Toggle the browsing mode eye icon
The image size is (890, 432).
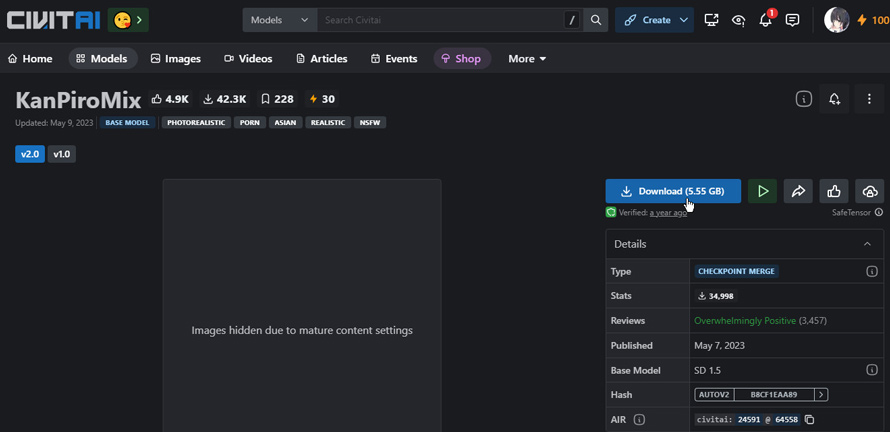pos(738,20)
